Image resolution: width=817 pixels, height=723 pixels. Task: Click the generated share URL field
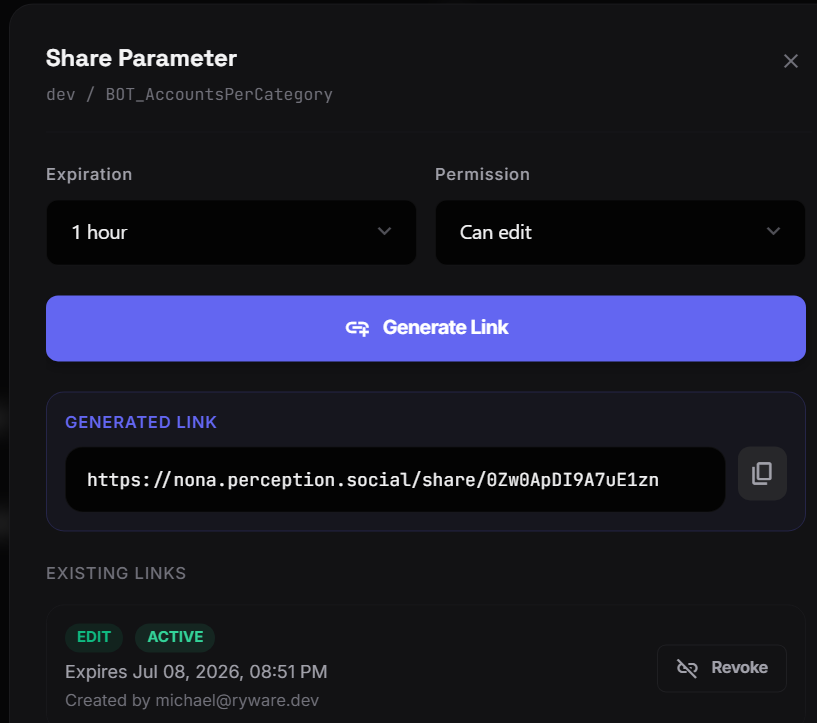[395, 480]
